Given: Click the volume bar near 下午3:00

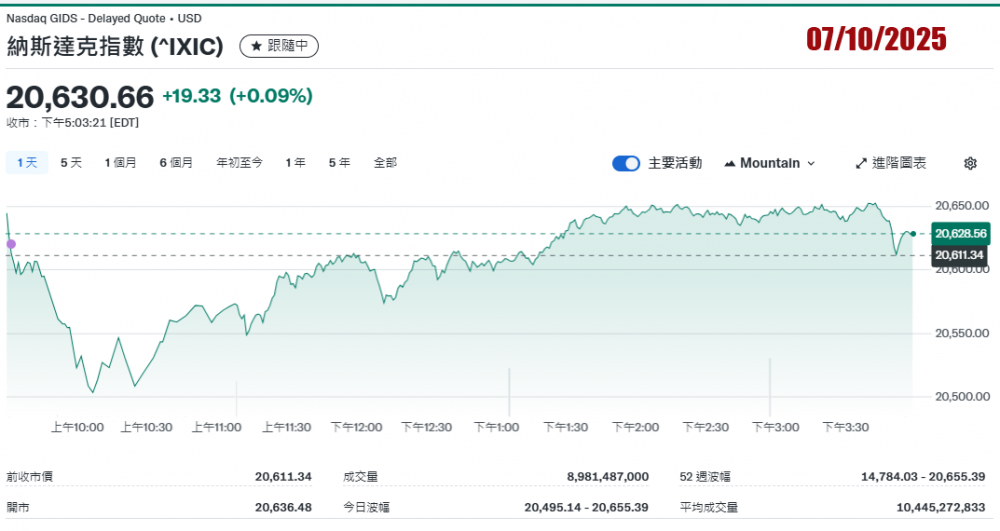Looking at the screenshot, I should 770,388.
